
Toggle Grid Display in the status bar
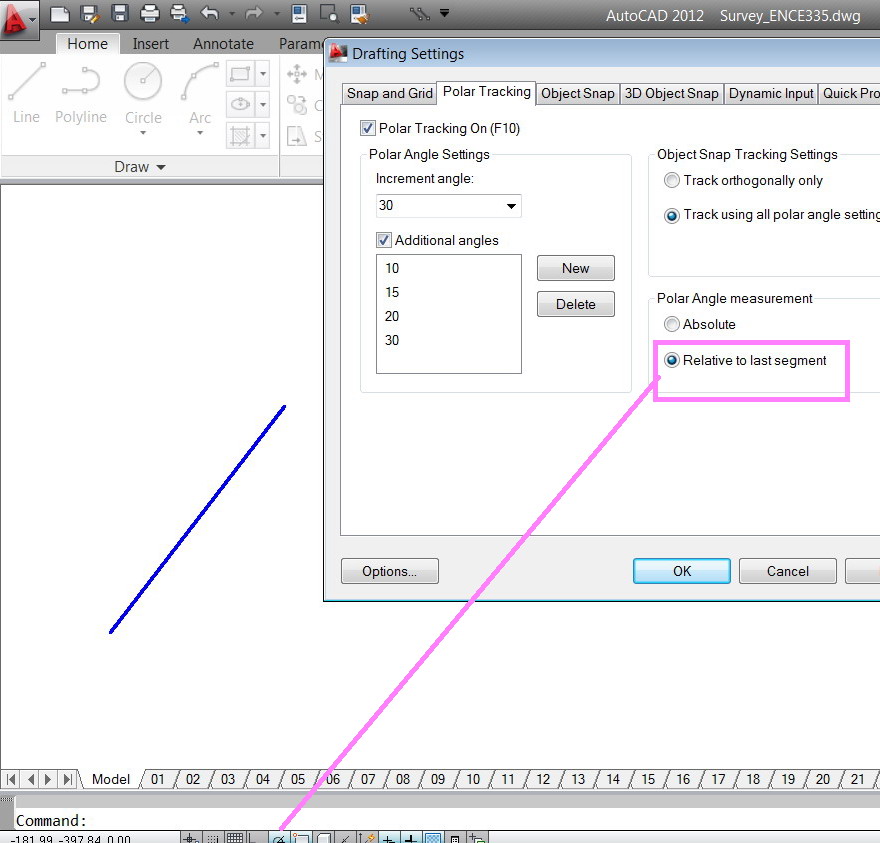click(235, 838)
